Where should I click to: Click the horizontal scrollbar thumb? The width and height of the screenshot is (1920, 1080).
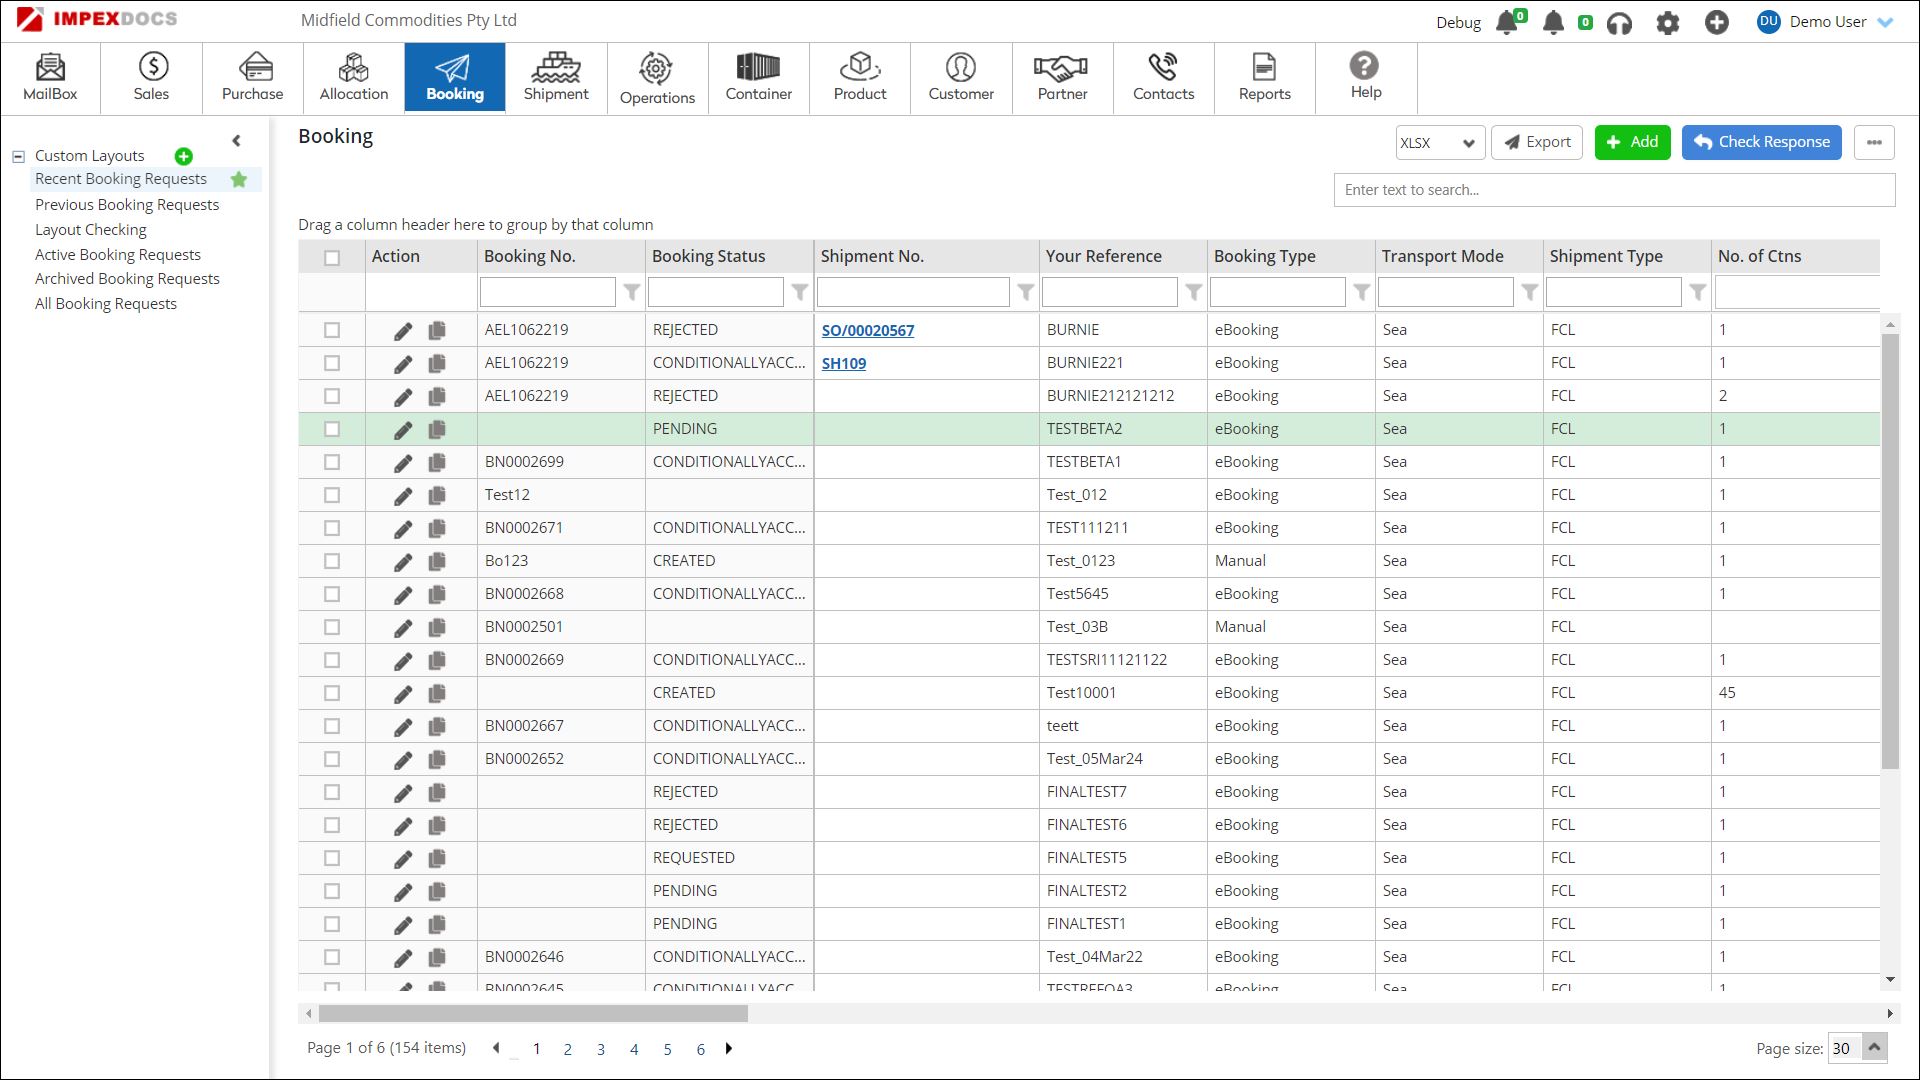tap(533, 1014)
